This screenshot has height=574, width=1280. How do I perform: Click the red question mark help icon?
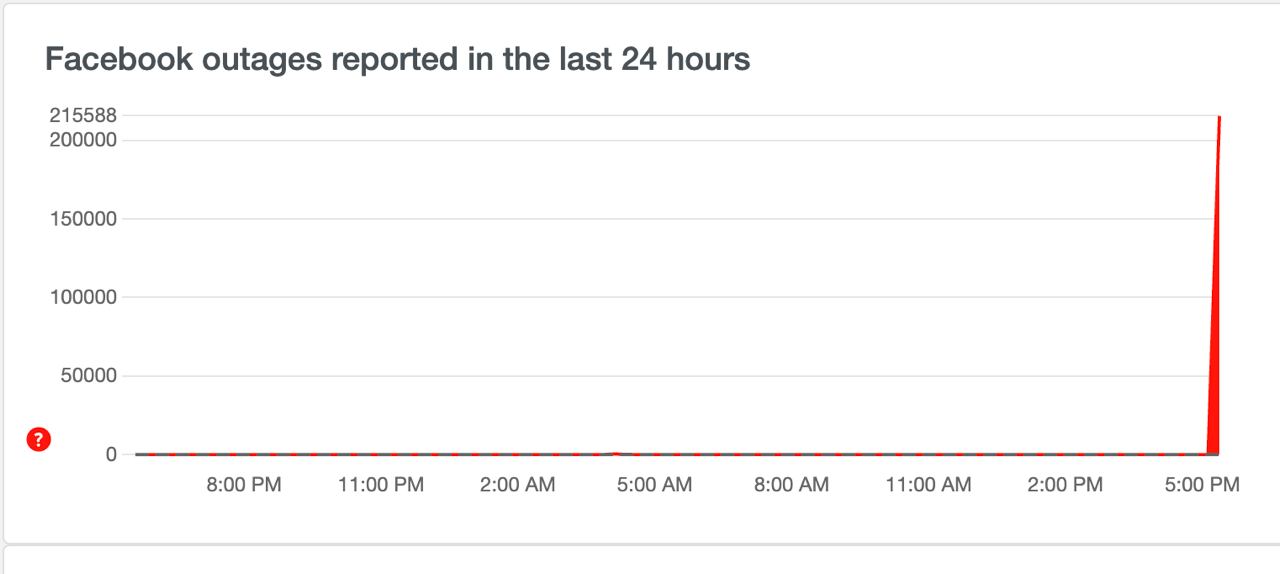pos(38,439)
